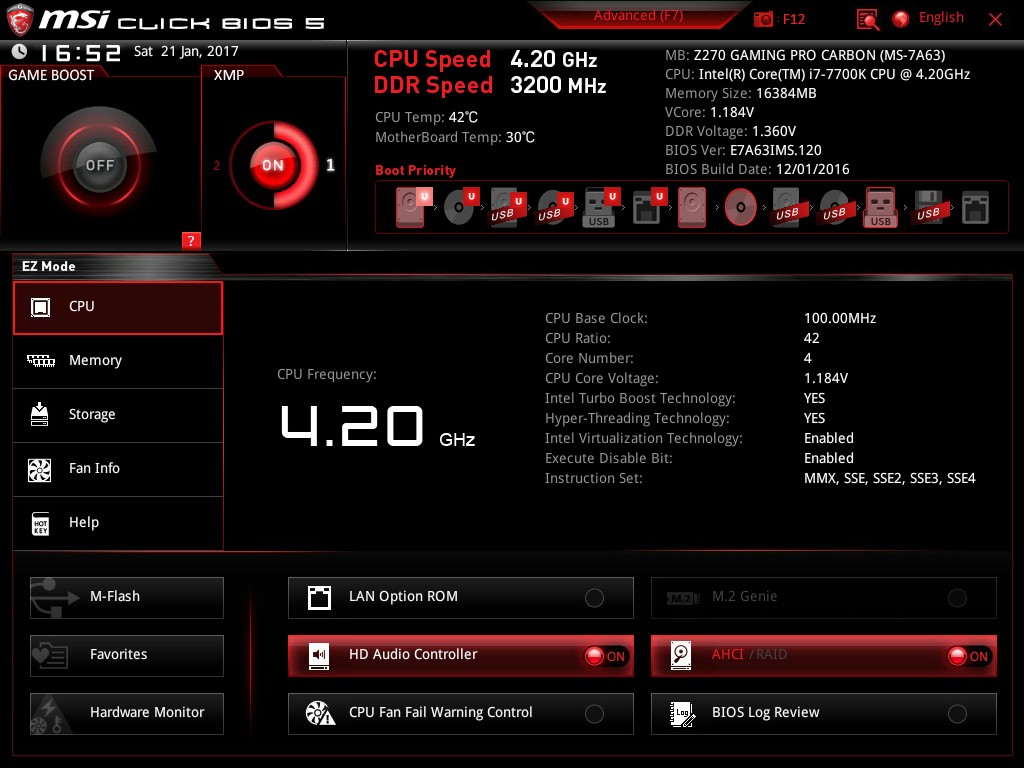Select the highlighted legacy USB key boot icon
The image size is (1024, 768).
pos(881,207)
